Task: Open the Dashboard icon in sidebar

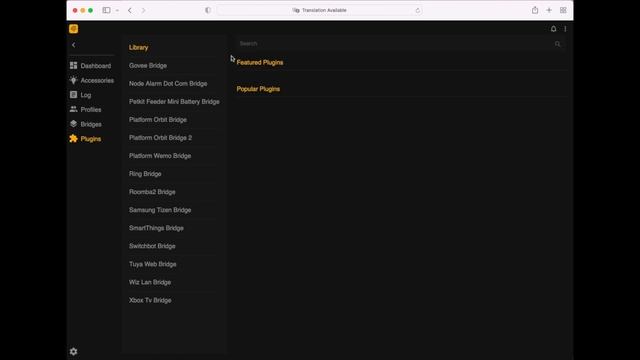Action: pyautogui.click(x=73, y=65)
